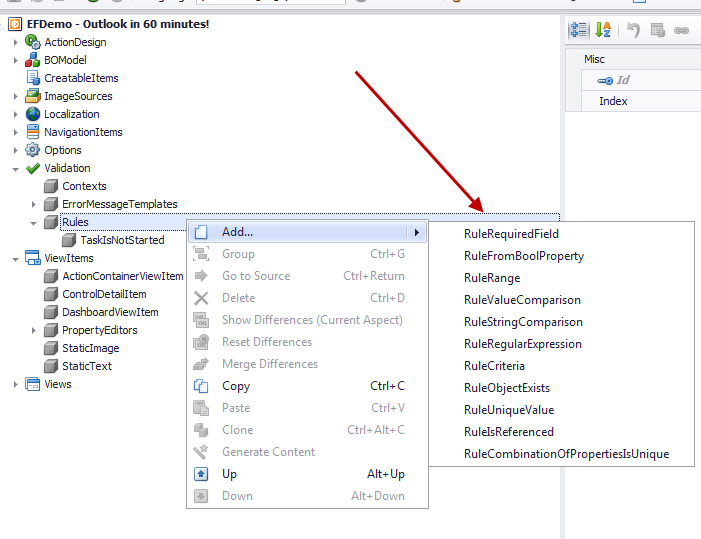This screenshot has height=539, width=701.
Task: Click the undo arrow icon in property grid toolbar
Action: pyautogui.click(x=633, y=30)
